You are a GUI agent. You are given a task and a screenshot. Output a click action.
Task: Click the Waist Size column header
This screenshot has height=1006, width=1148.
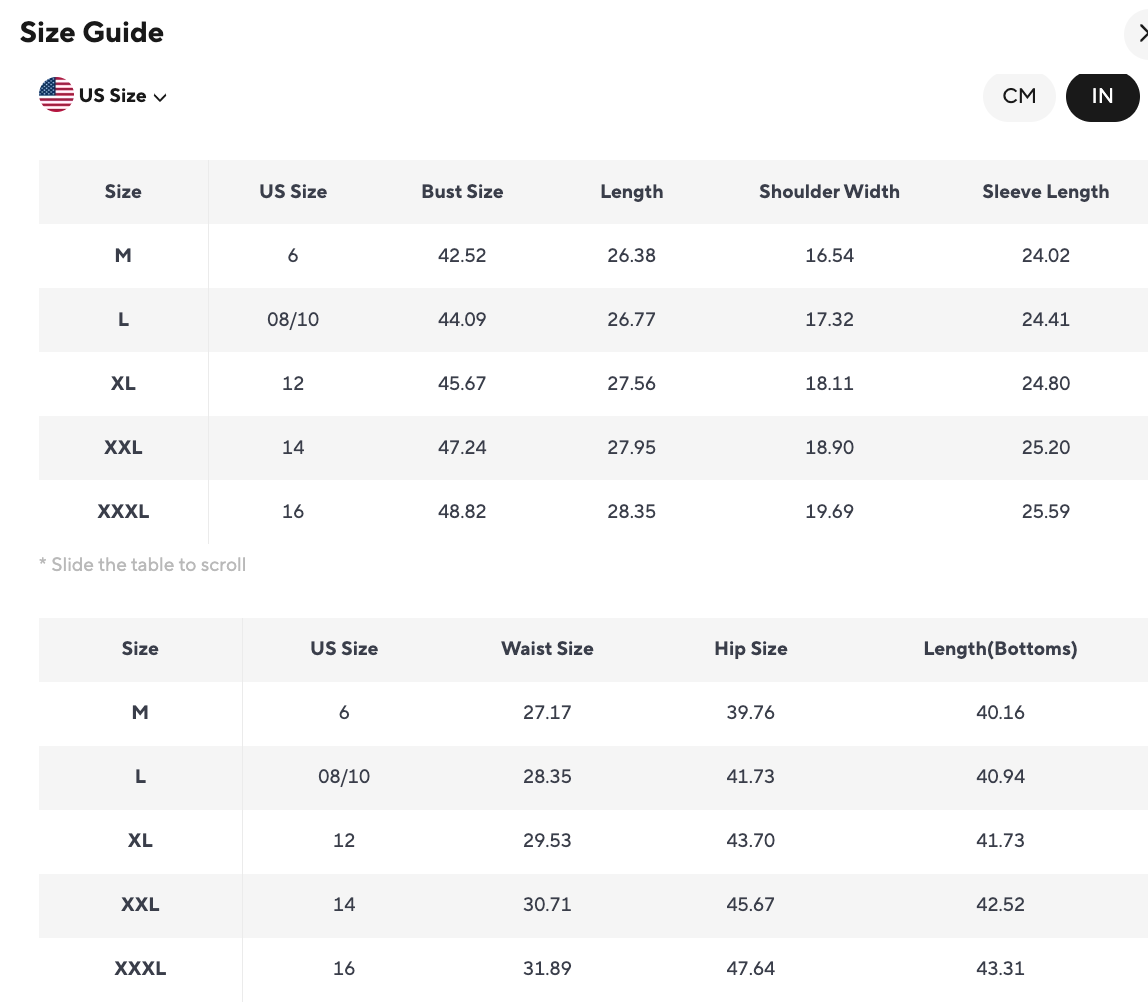[x=547, y=649]
